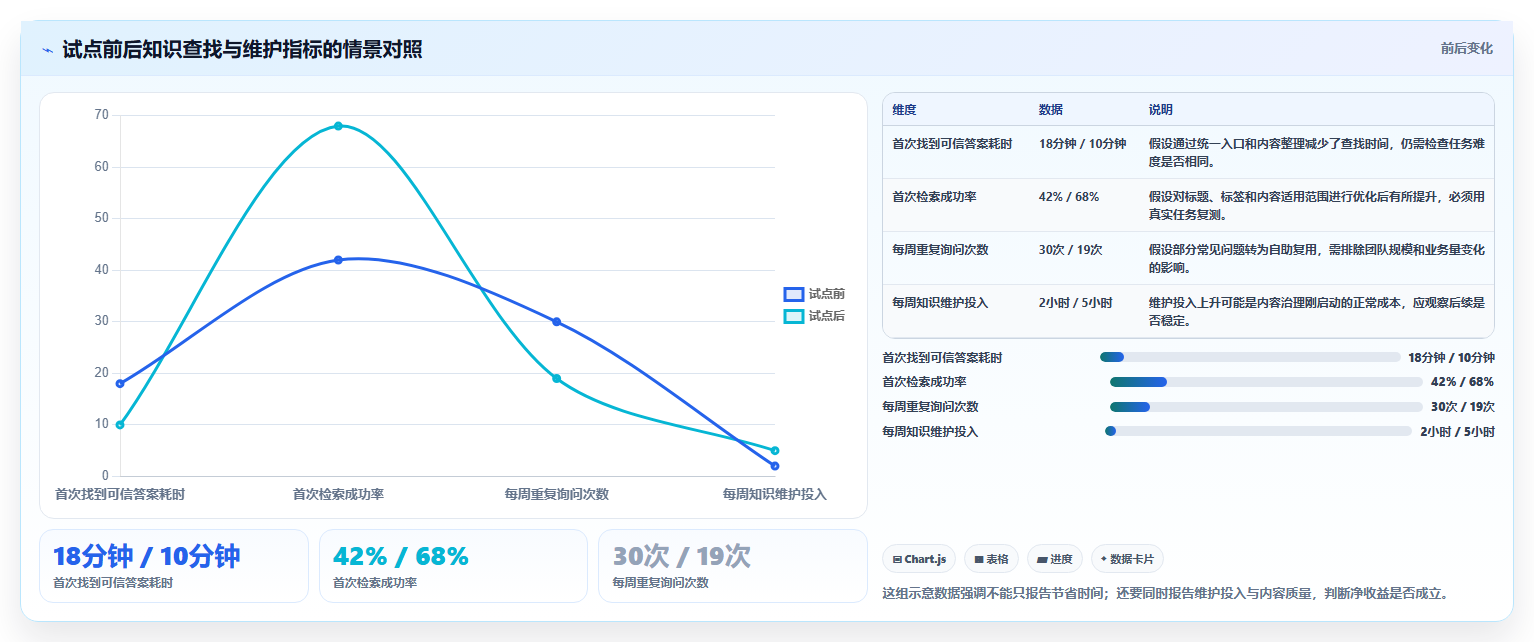Image resolution: width=1534 pixels, height=642 pixels.
Task: Click the 试点后 data point at 10
Action: [x=120, y=425]
